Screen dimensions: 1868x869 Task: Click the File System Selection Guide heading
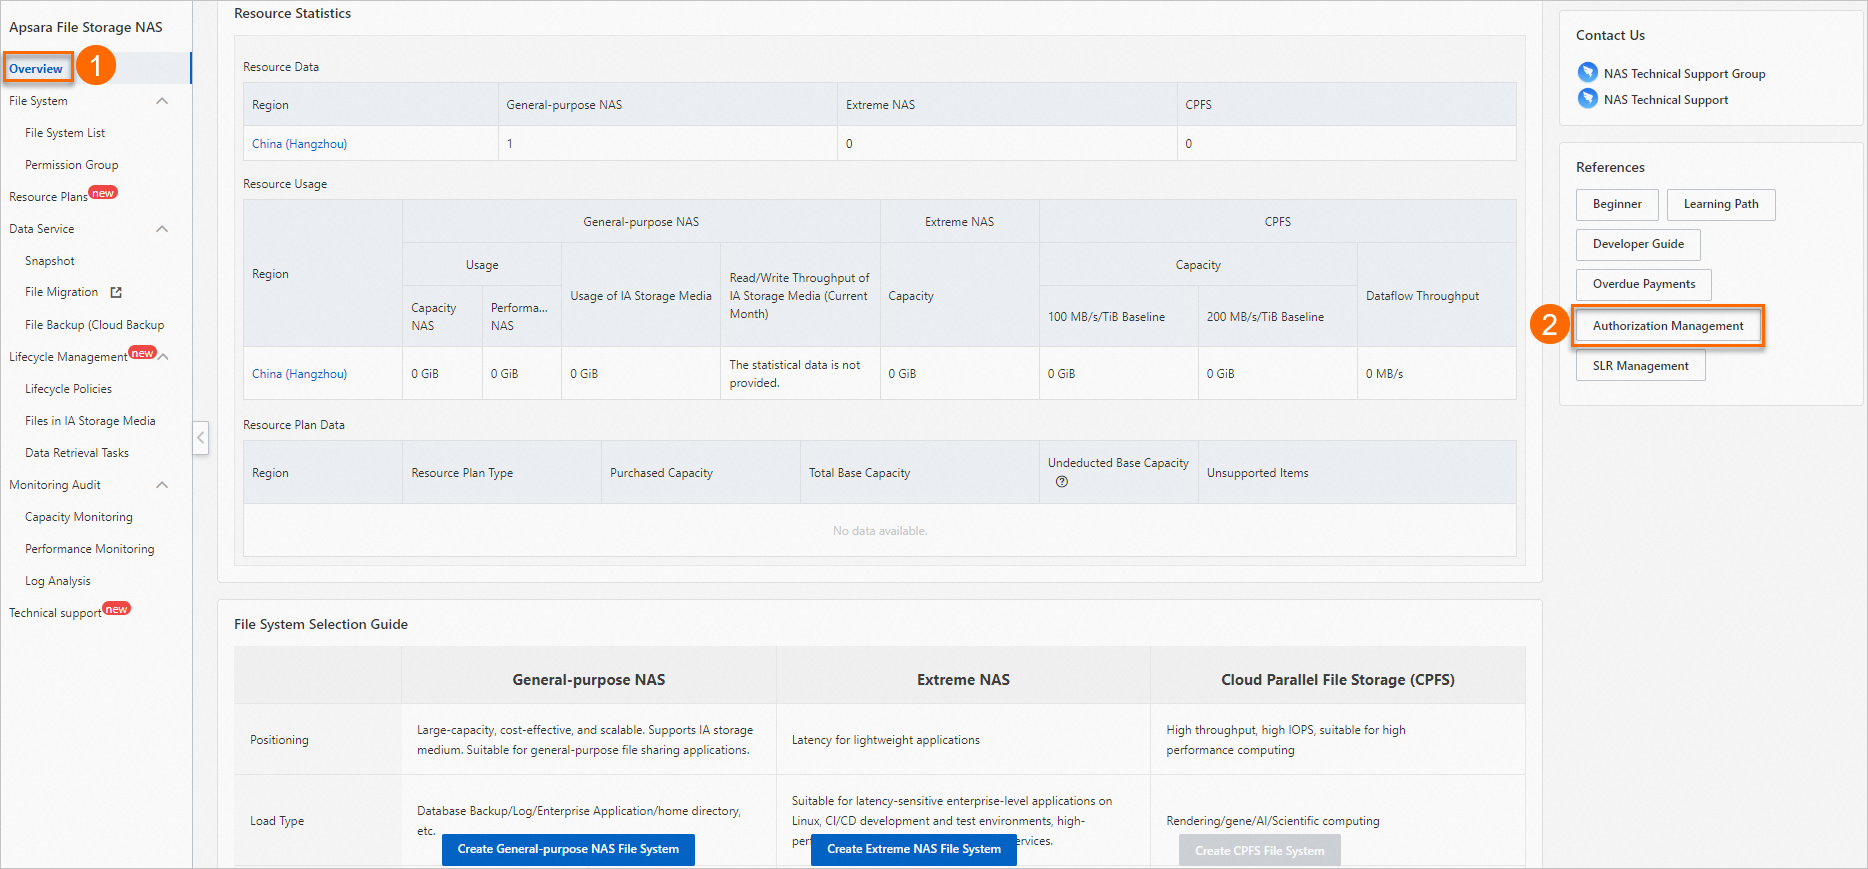coord(321,624)
